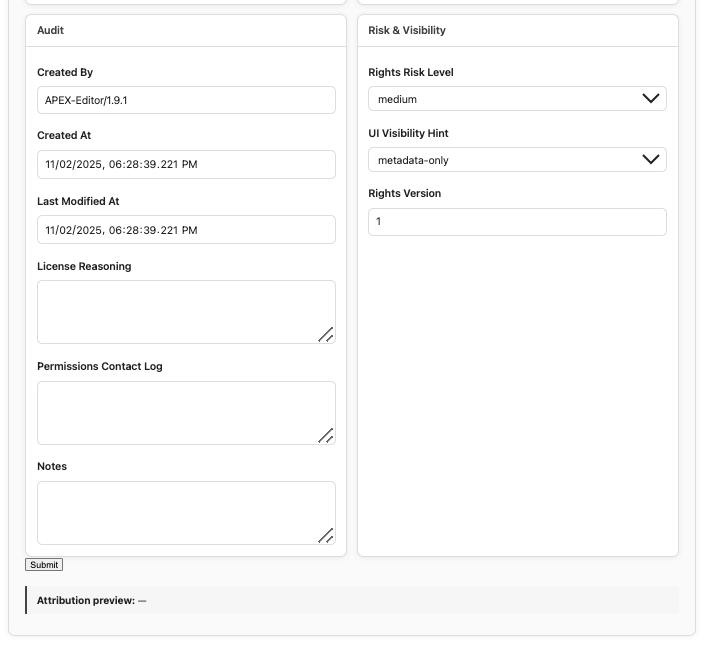Click the 'License Reasoning' field label
Viewport: 710px width, 658px height.
pyautogui.click(x=84, y=266)
